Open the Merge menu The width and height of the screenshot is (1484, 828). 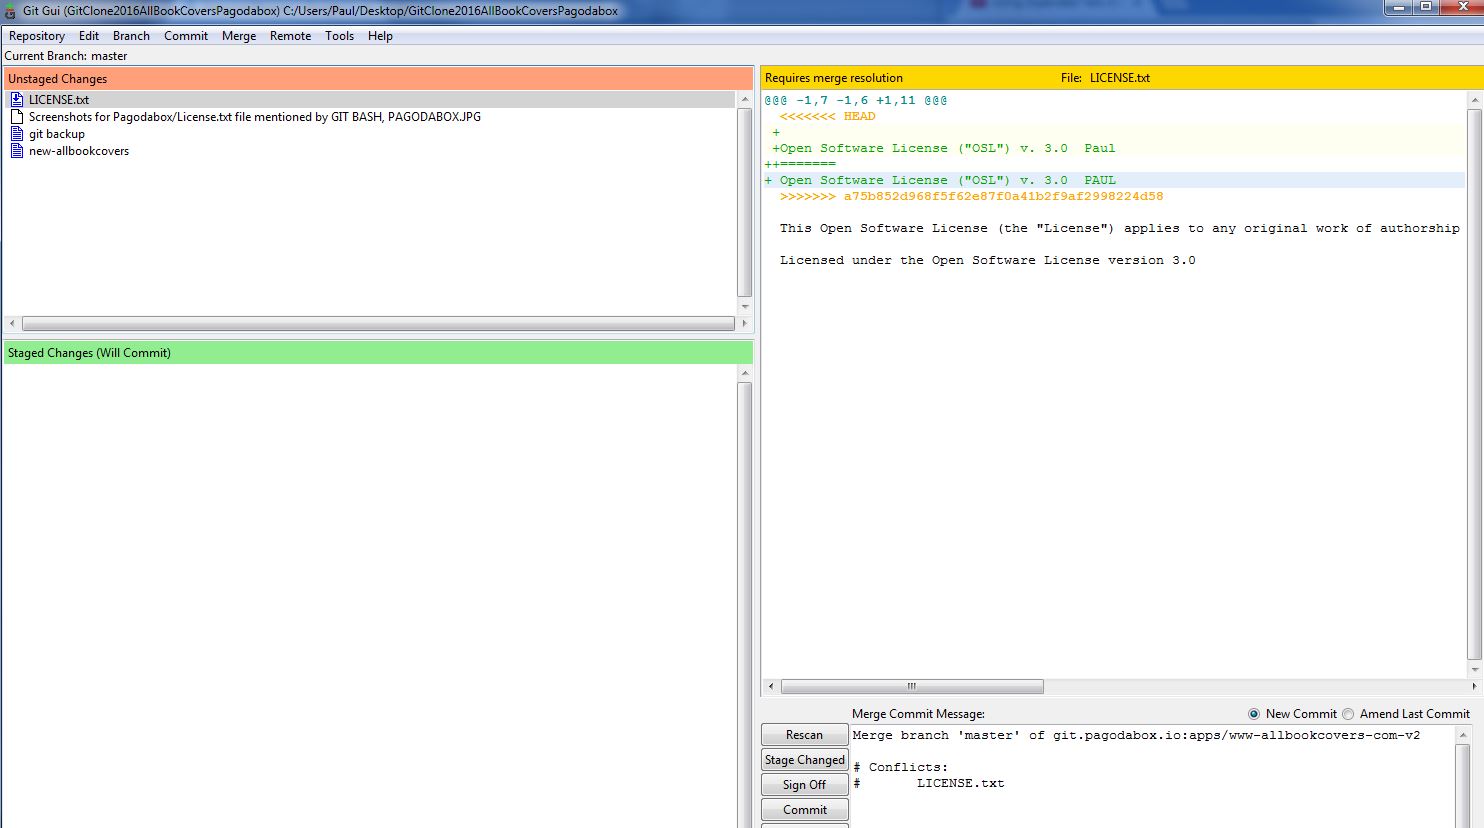click(x=239, y=36)
